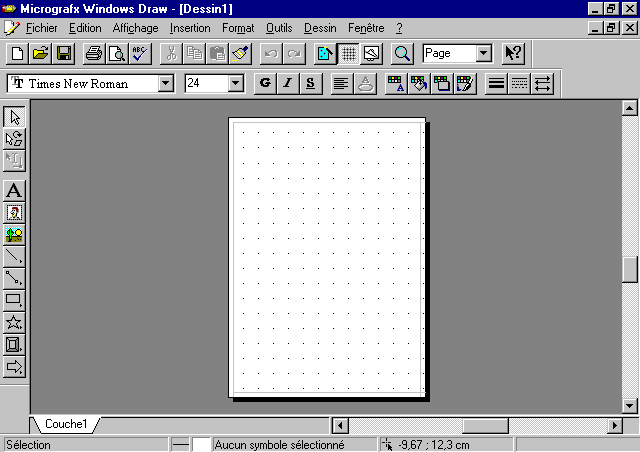
Task: Choose text color palette icon
Action: pos(396,84)
